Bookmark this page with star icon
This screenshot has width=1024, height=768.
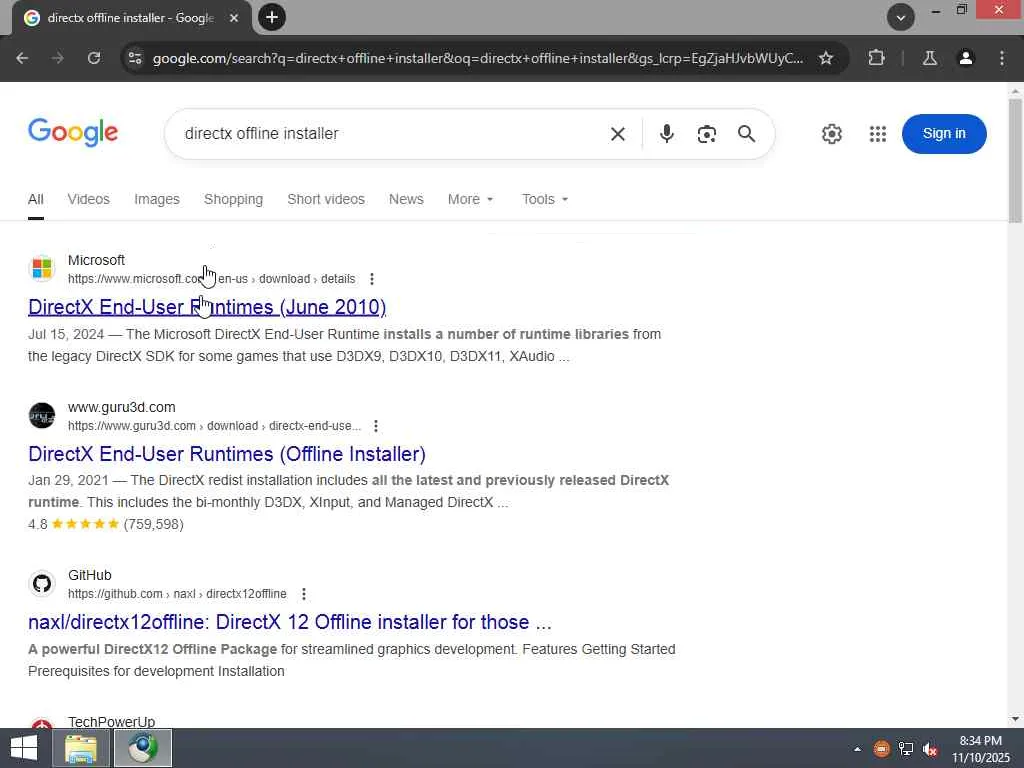click(x=825, y=58)
